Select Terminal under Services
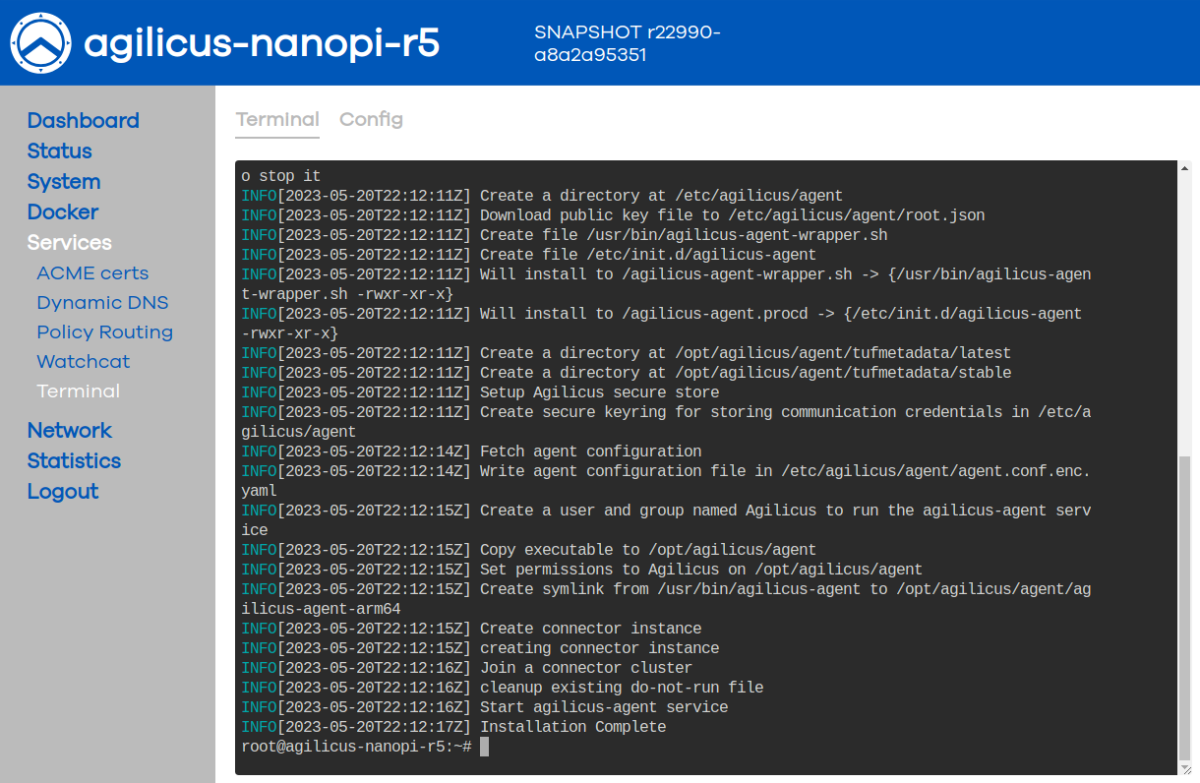Image resolution: width=1200 pixels, height=783 pixels. 78,391
